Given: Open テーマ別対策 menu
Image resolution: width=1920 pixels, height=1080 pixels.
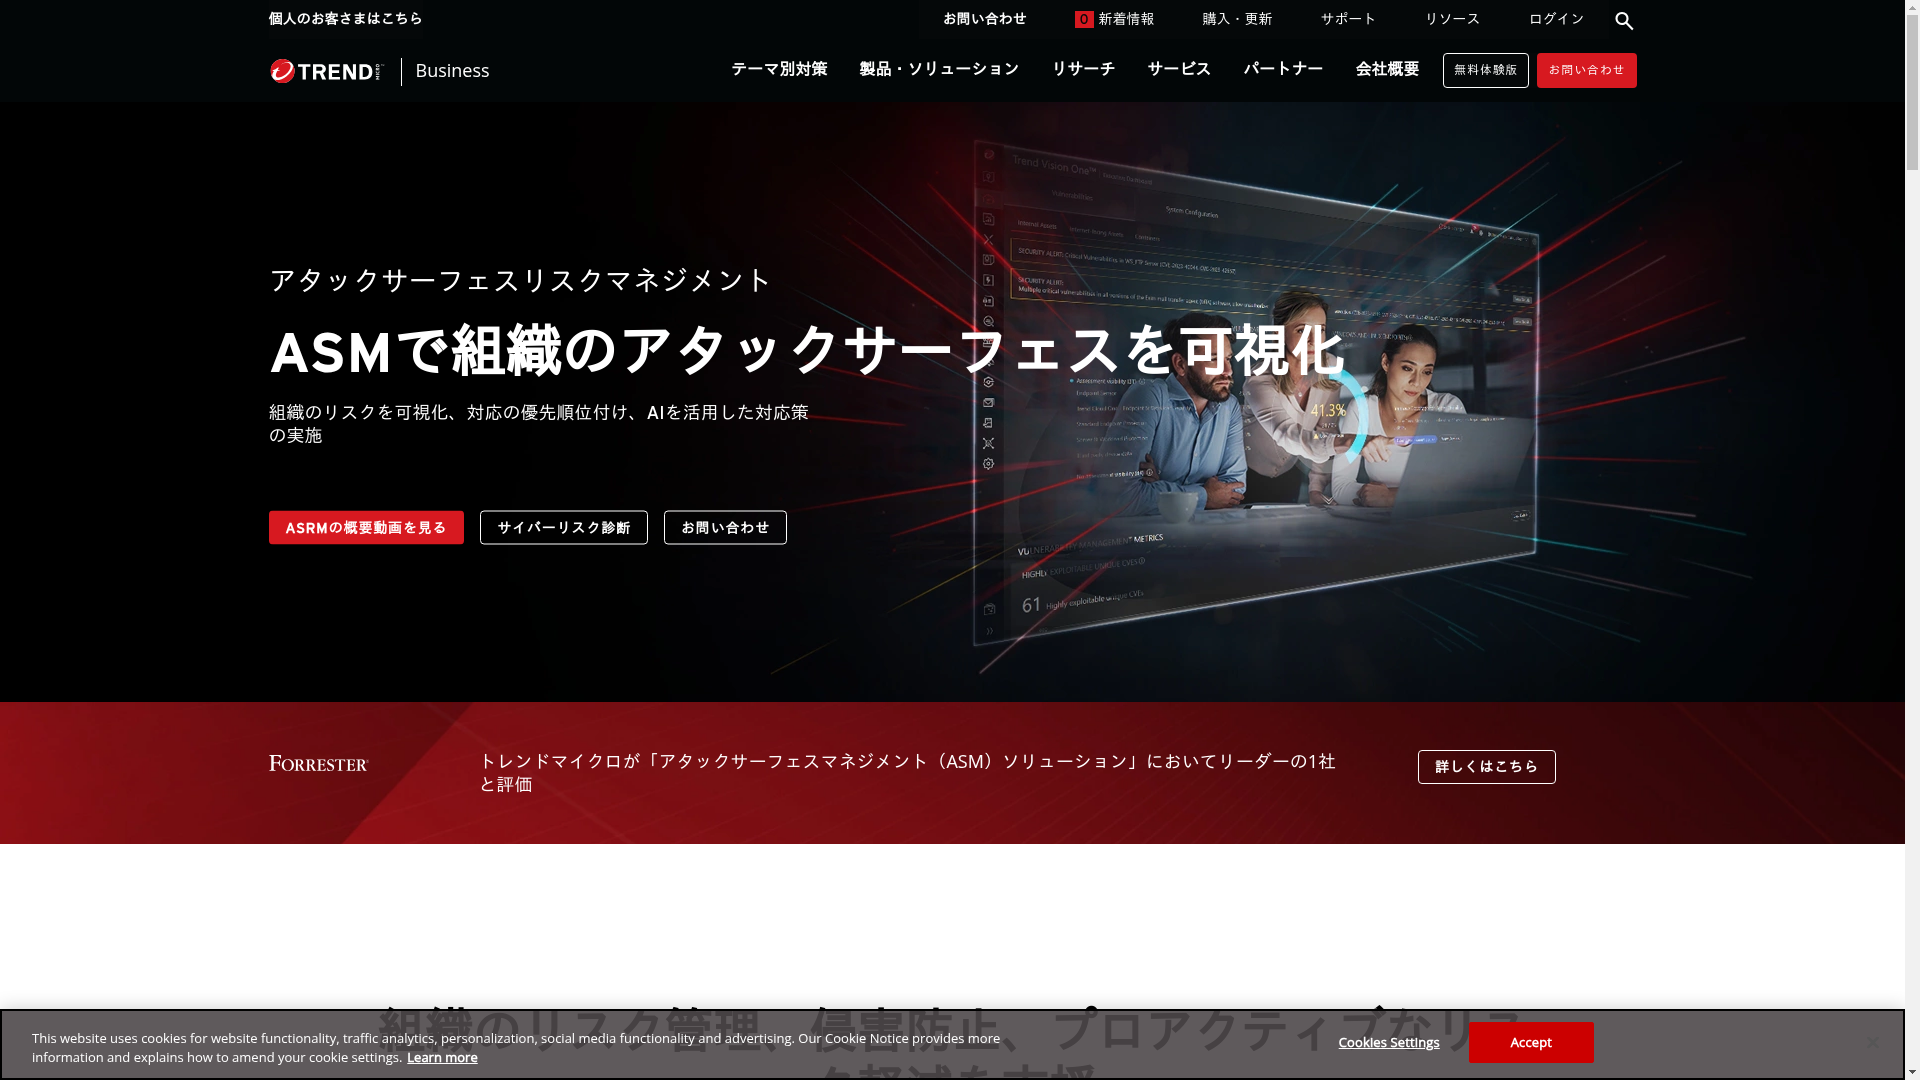Looking at the screenshot, I should pyautogui.click(x=779, y=69).
